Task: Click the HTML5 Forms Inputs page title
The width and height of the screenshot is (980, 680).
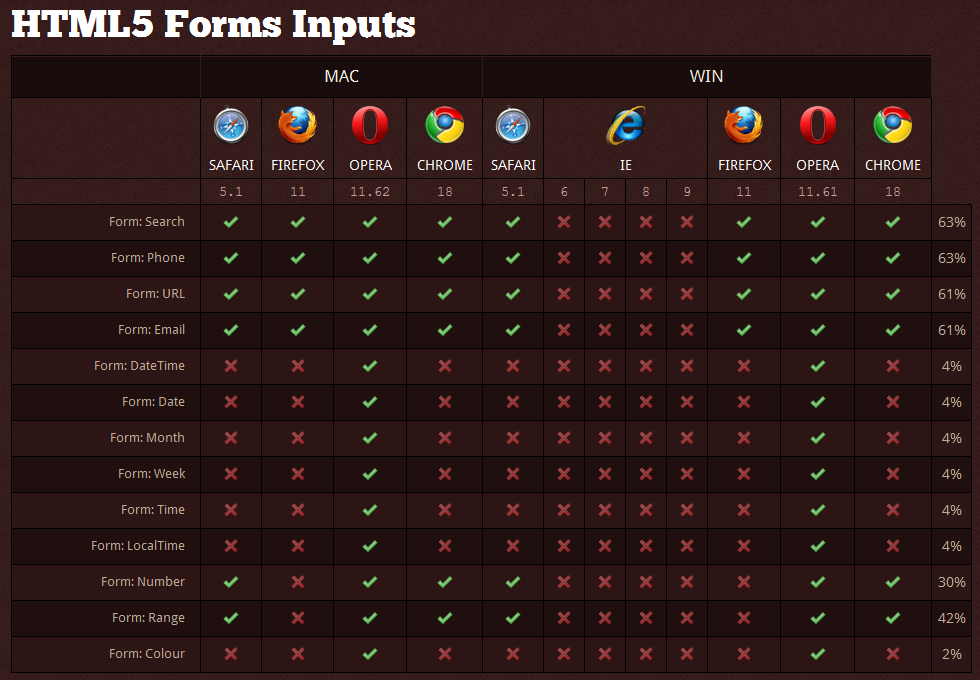Action: pyautogui.click(x=213, y=25)
